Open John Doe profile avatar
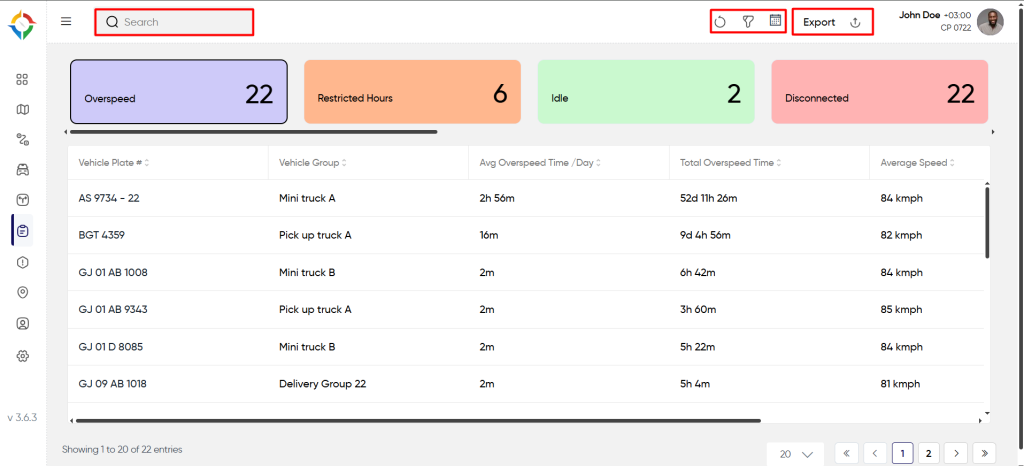Viewport: 1024px width, 466px height. 990,22
